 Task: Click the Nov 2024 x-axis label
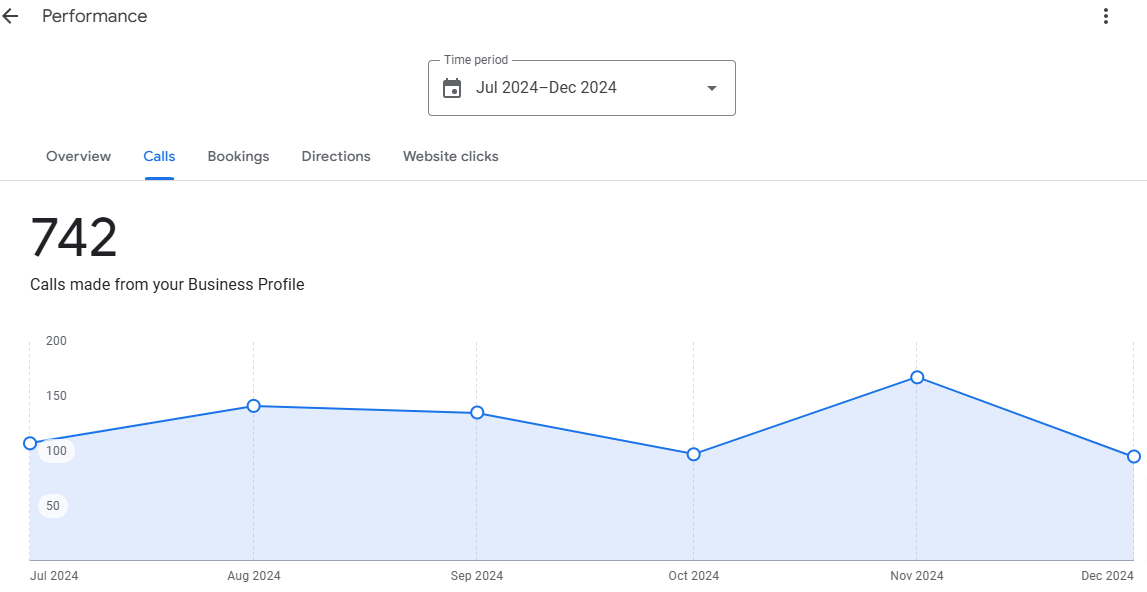(x=916, y=576)
